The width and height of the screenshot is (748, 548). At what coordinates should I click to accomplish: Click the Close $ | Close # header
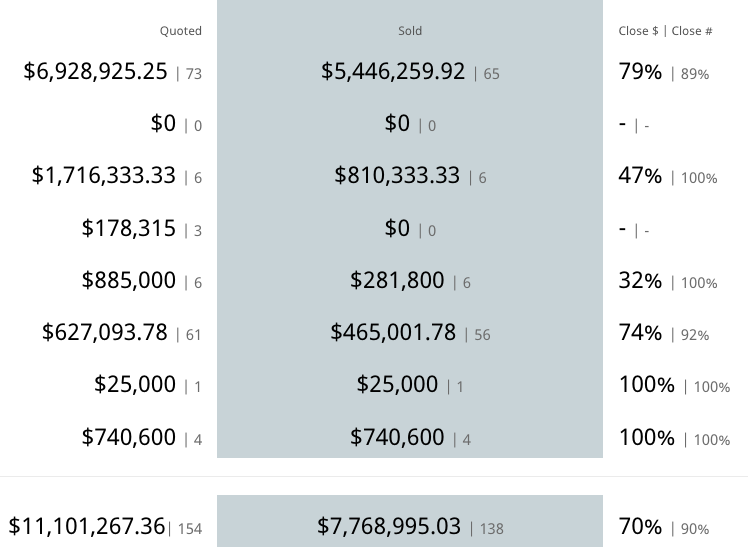pos(665,31)
